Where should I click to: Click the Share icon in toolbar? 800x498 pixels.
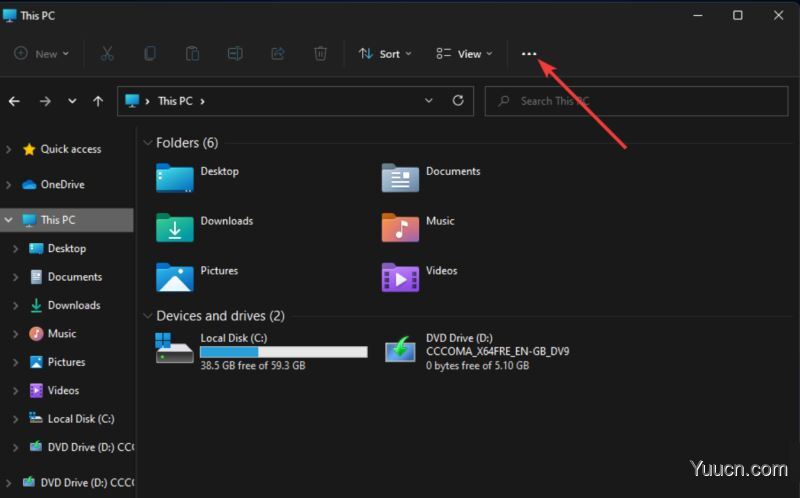coord(278,54)
